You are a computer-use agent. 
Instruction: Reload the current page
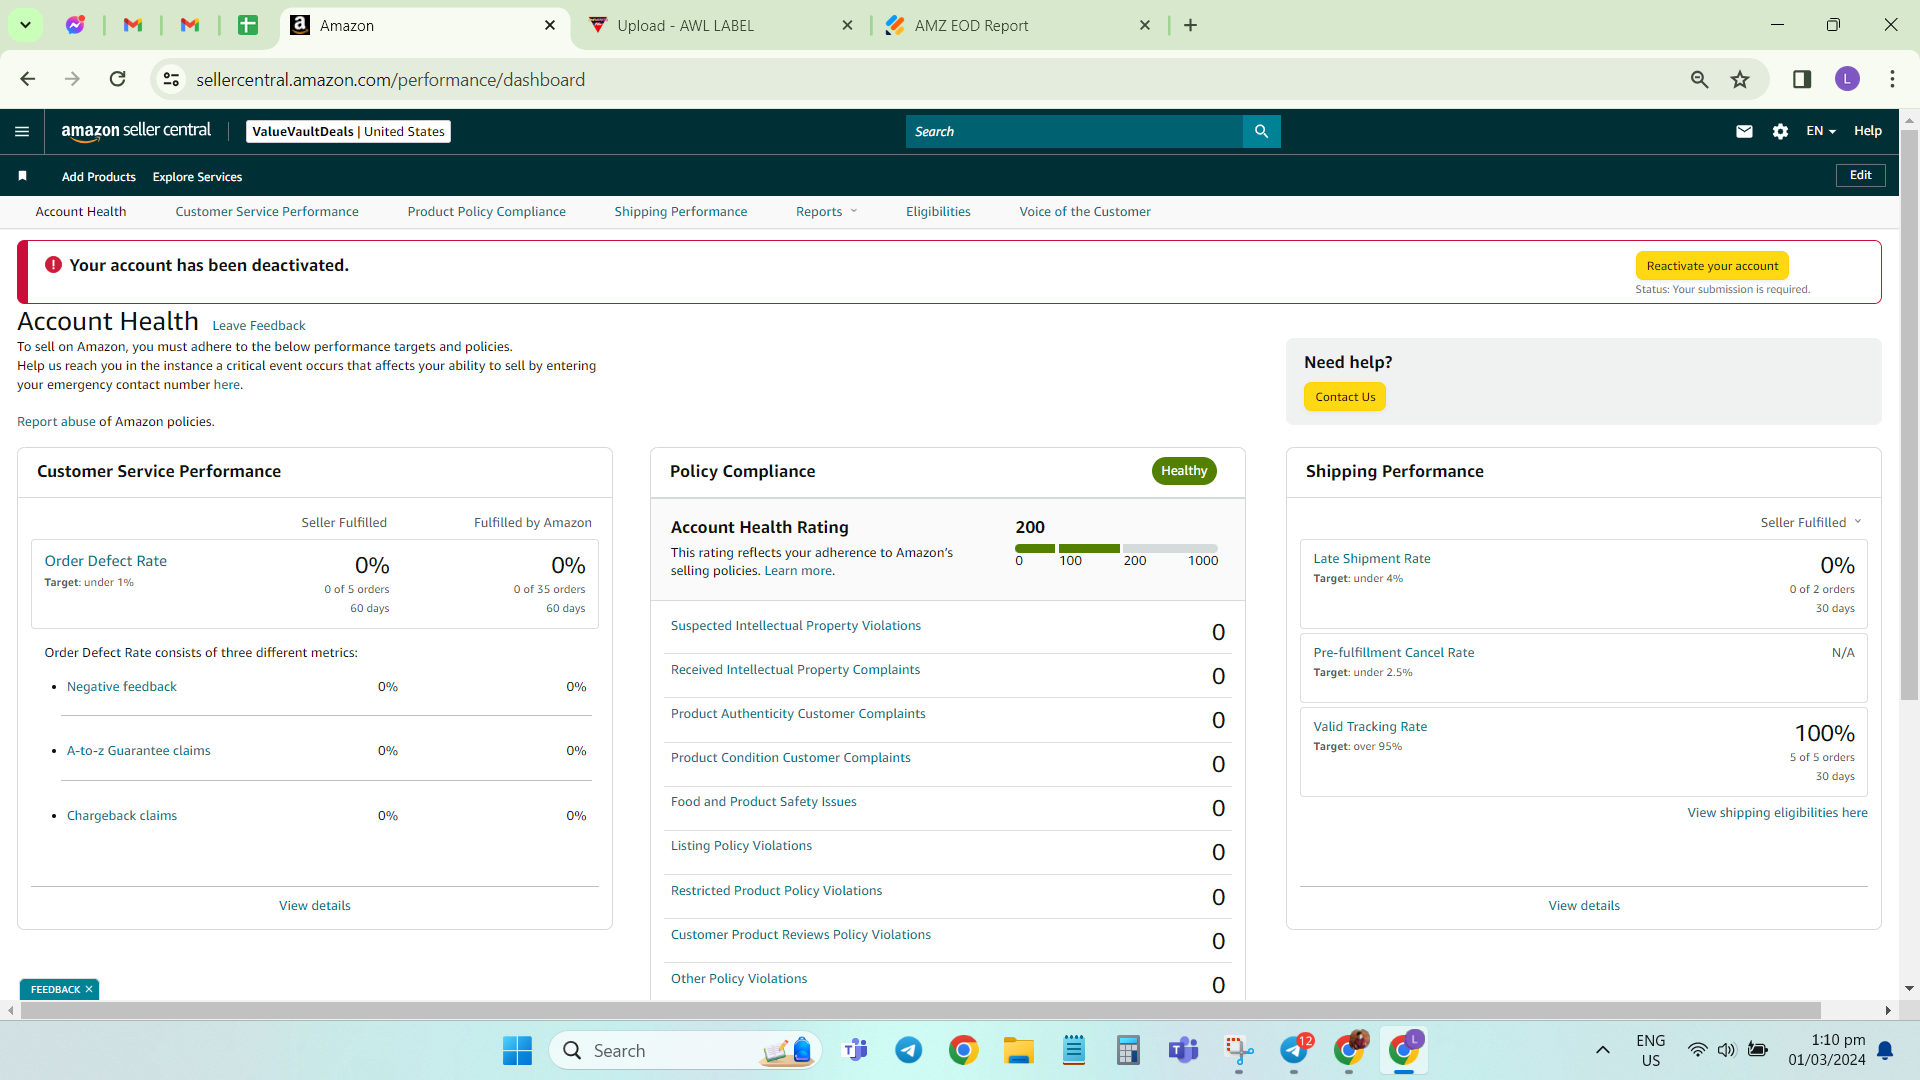pyautogui.click(x=118, y=79)
